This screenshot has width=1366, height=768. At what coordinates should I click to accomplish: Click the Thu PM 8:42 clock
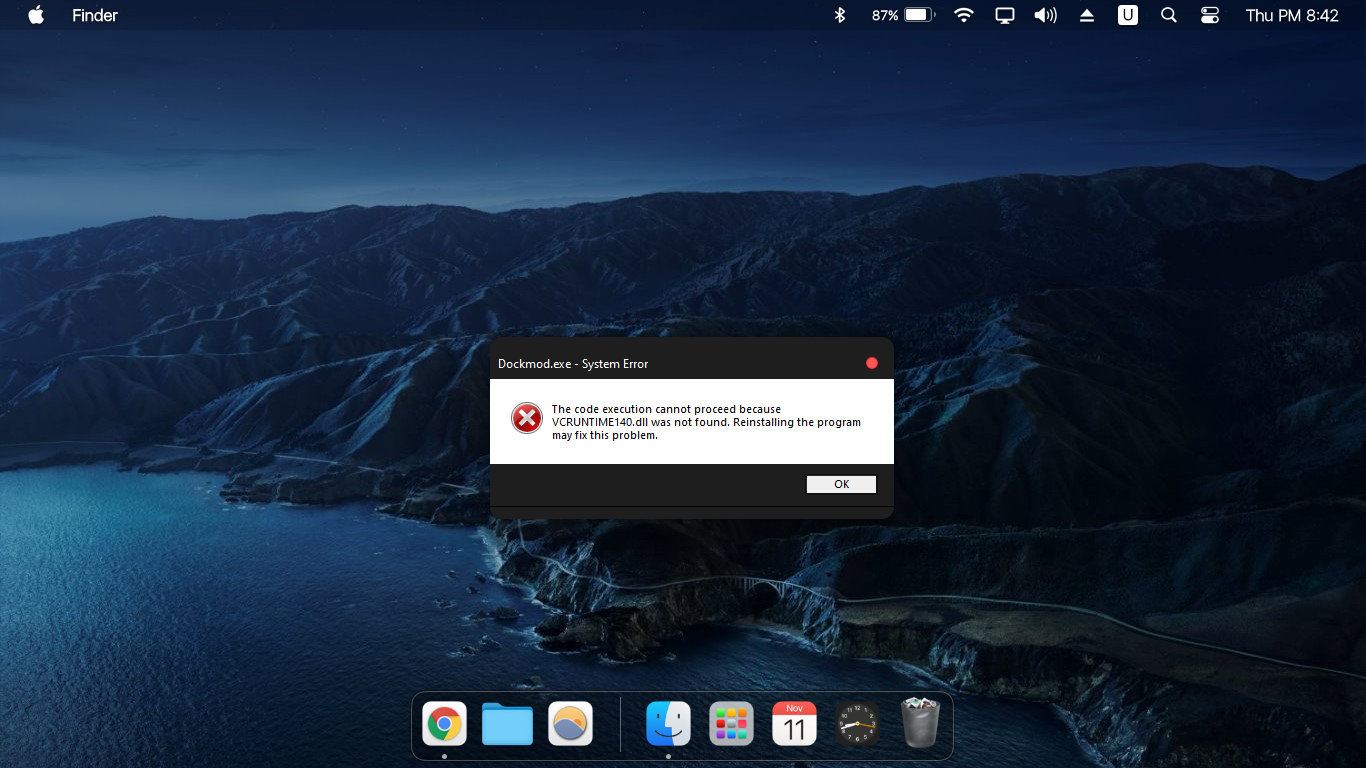click(1292, 15)
